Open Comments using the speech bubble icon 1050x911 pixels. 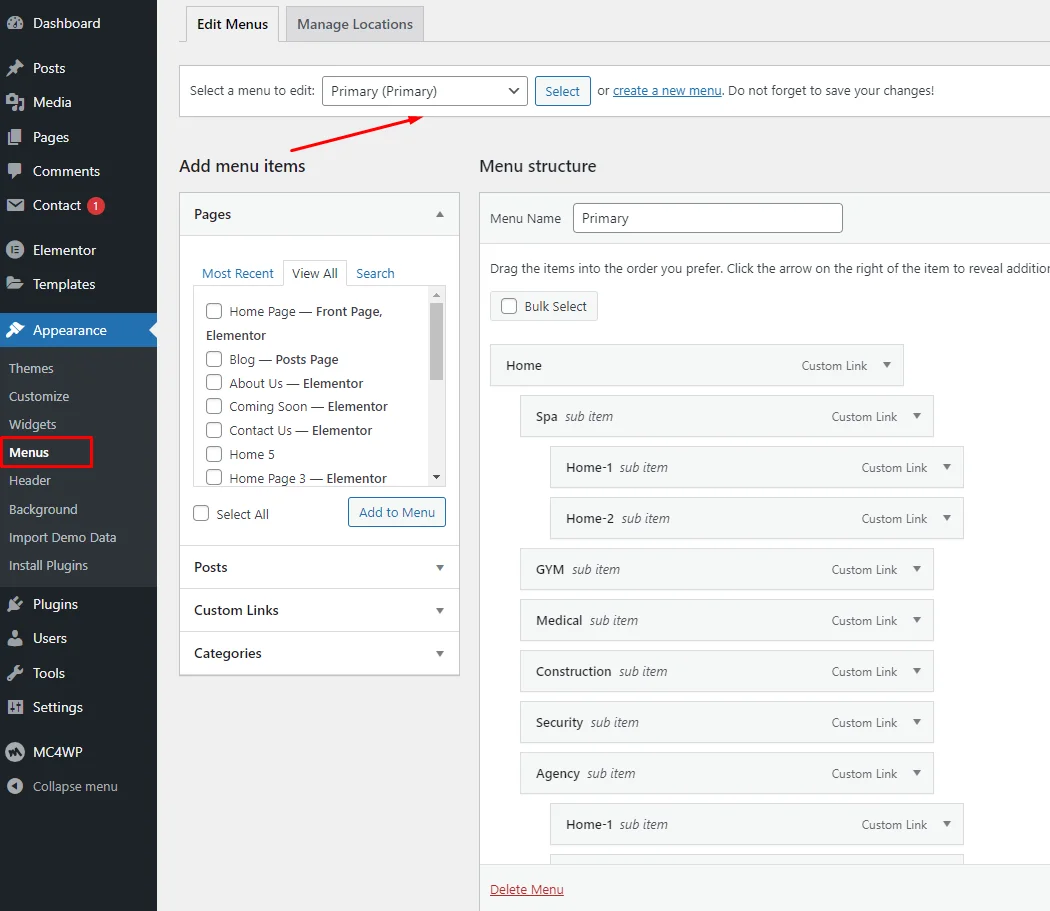click(15, 171)
